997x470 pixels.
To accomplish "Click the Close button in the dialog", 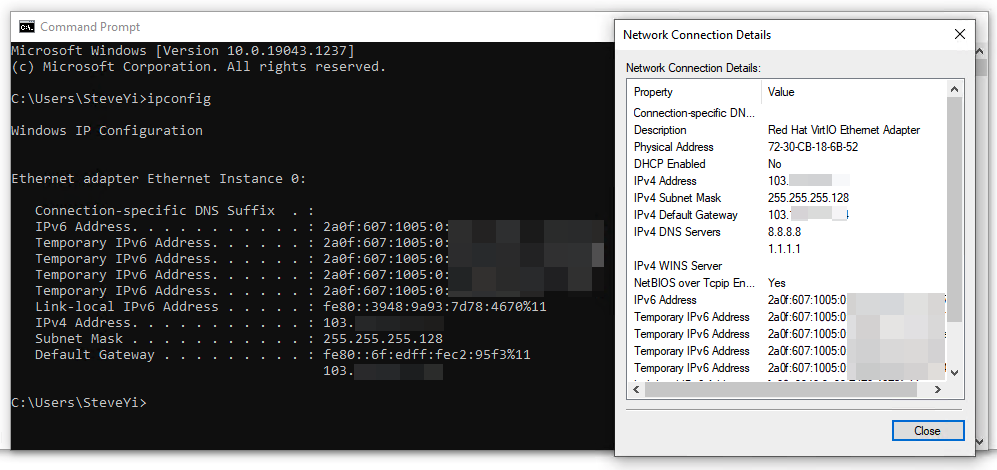I will pos(927,431).
